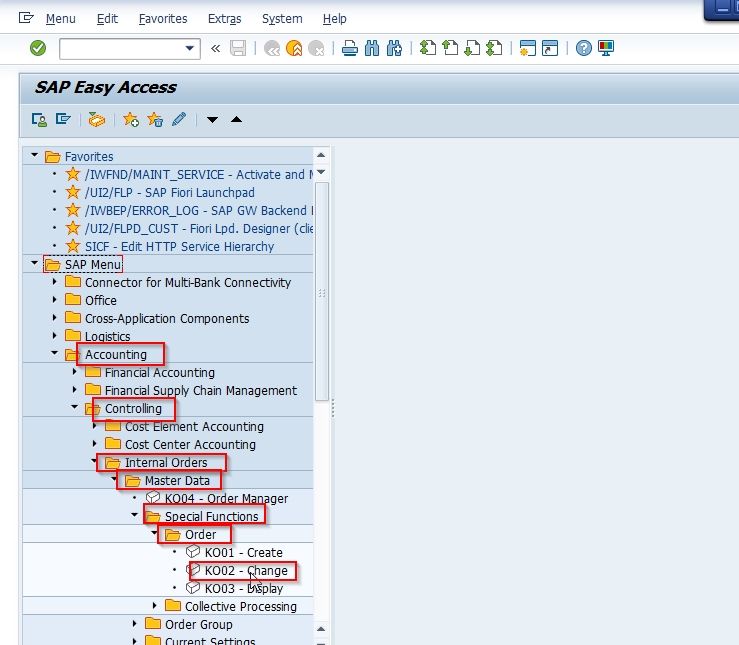Click the Delete Favorites star icon
The height and width of the screenshot is (645, 739).
155,120
